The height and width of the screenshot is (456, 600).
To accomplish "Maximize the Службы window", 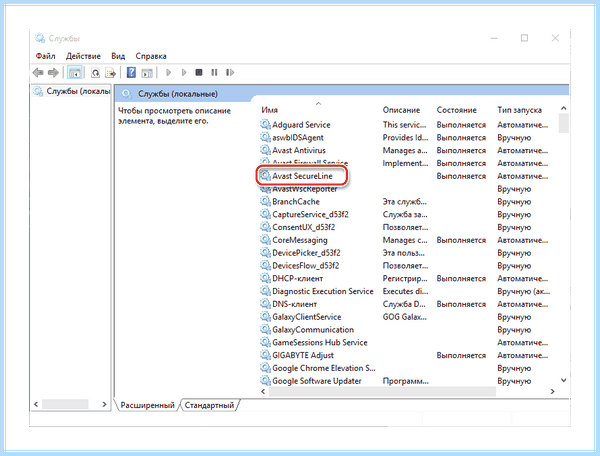I will [525, 38].
